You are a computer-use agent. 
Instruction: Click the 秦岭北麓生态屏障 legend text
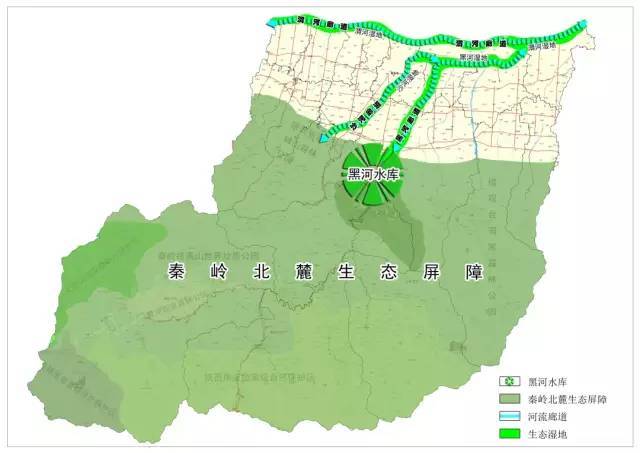point(567,399)
